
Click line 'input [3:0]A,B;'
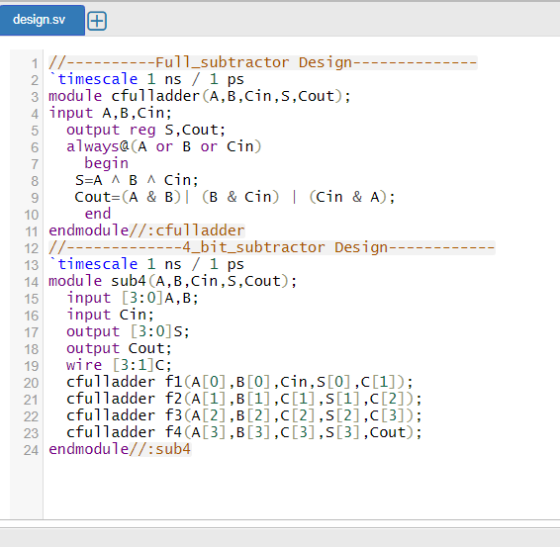point(132,298)
